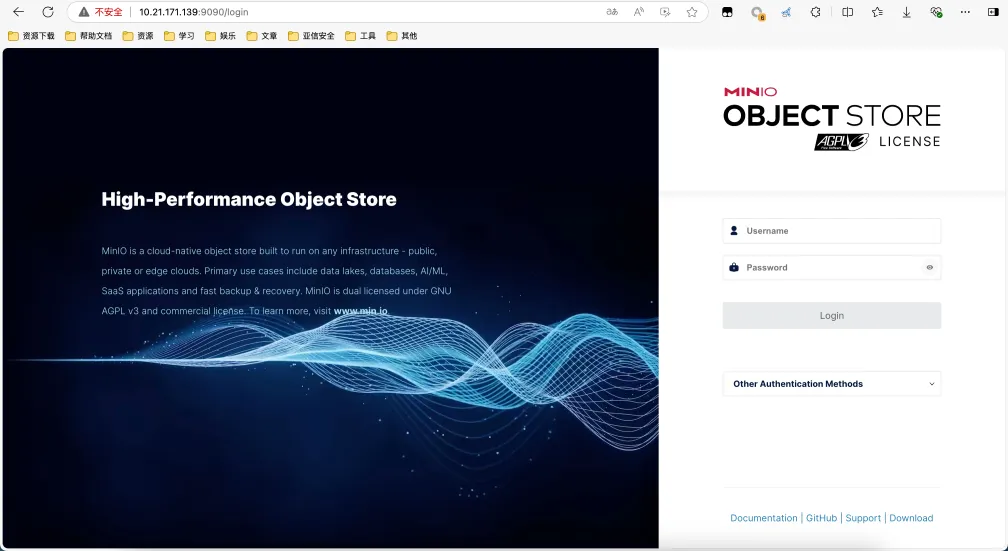Click the extension icon with orange badge
This screenshot has height=551, width=1008.
pos(757,12)
